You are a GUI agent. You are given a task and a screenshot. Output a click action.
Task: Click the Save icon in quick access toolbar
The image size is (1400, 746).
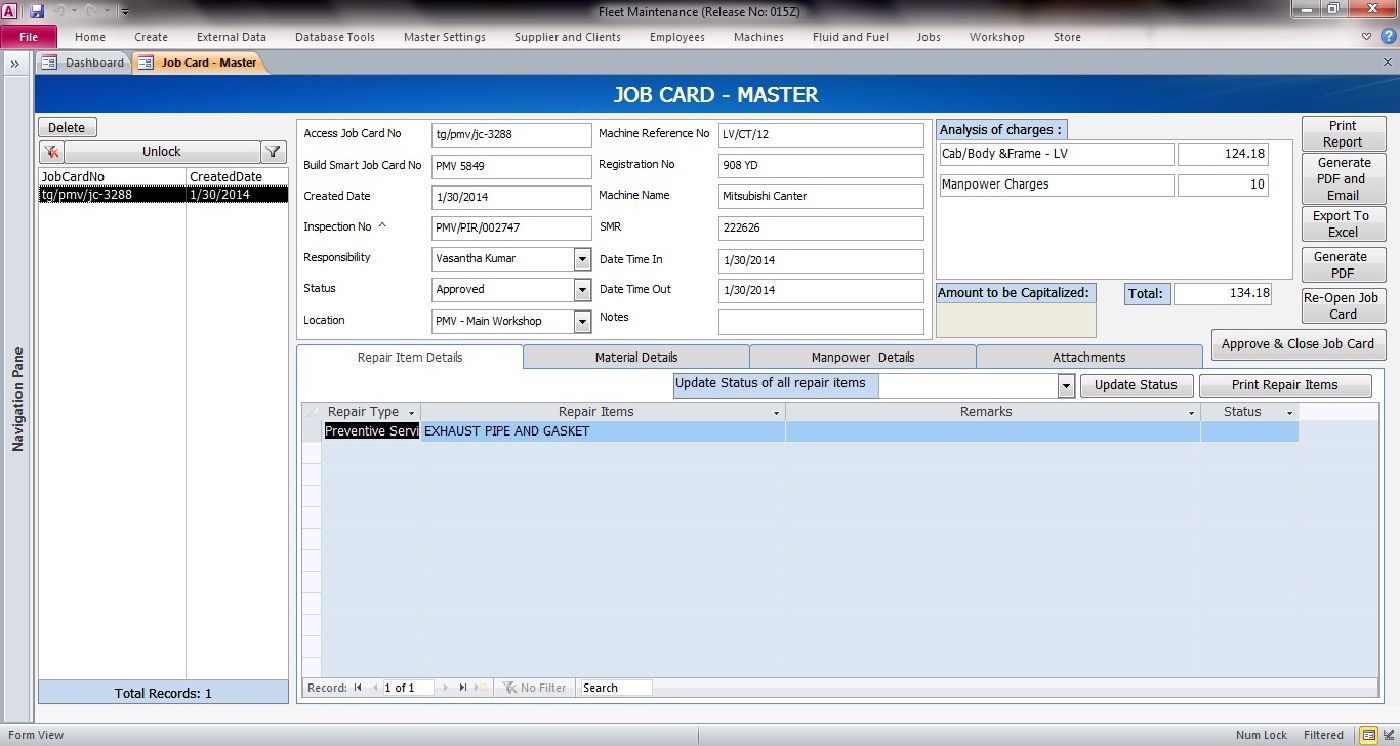pos(37,11)
